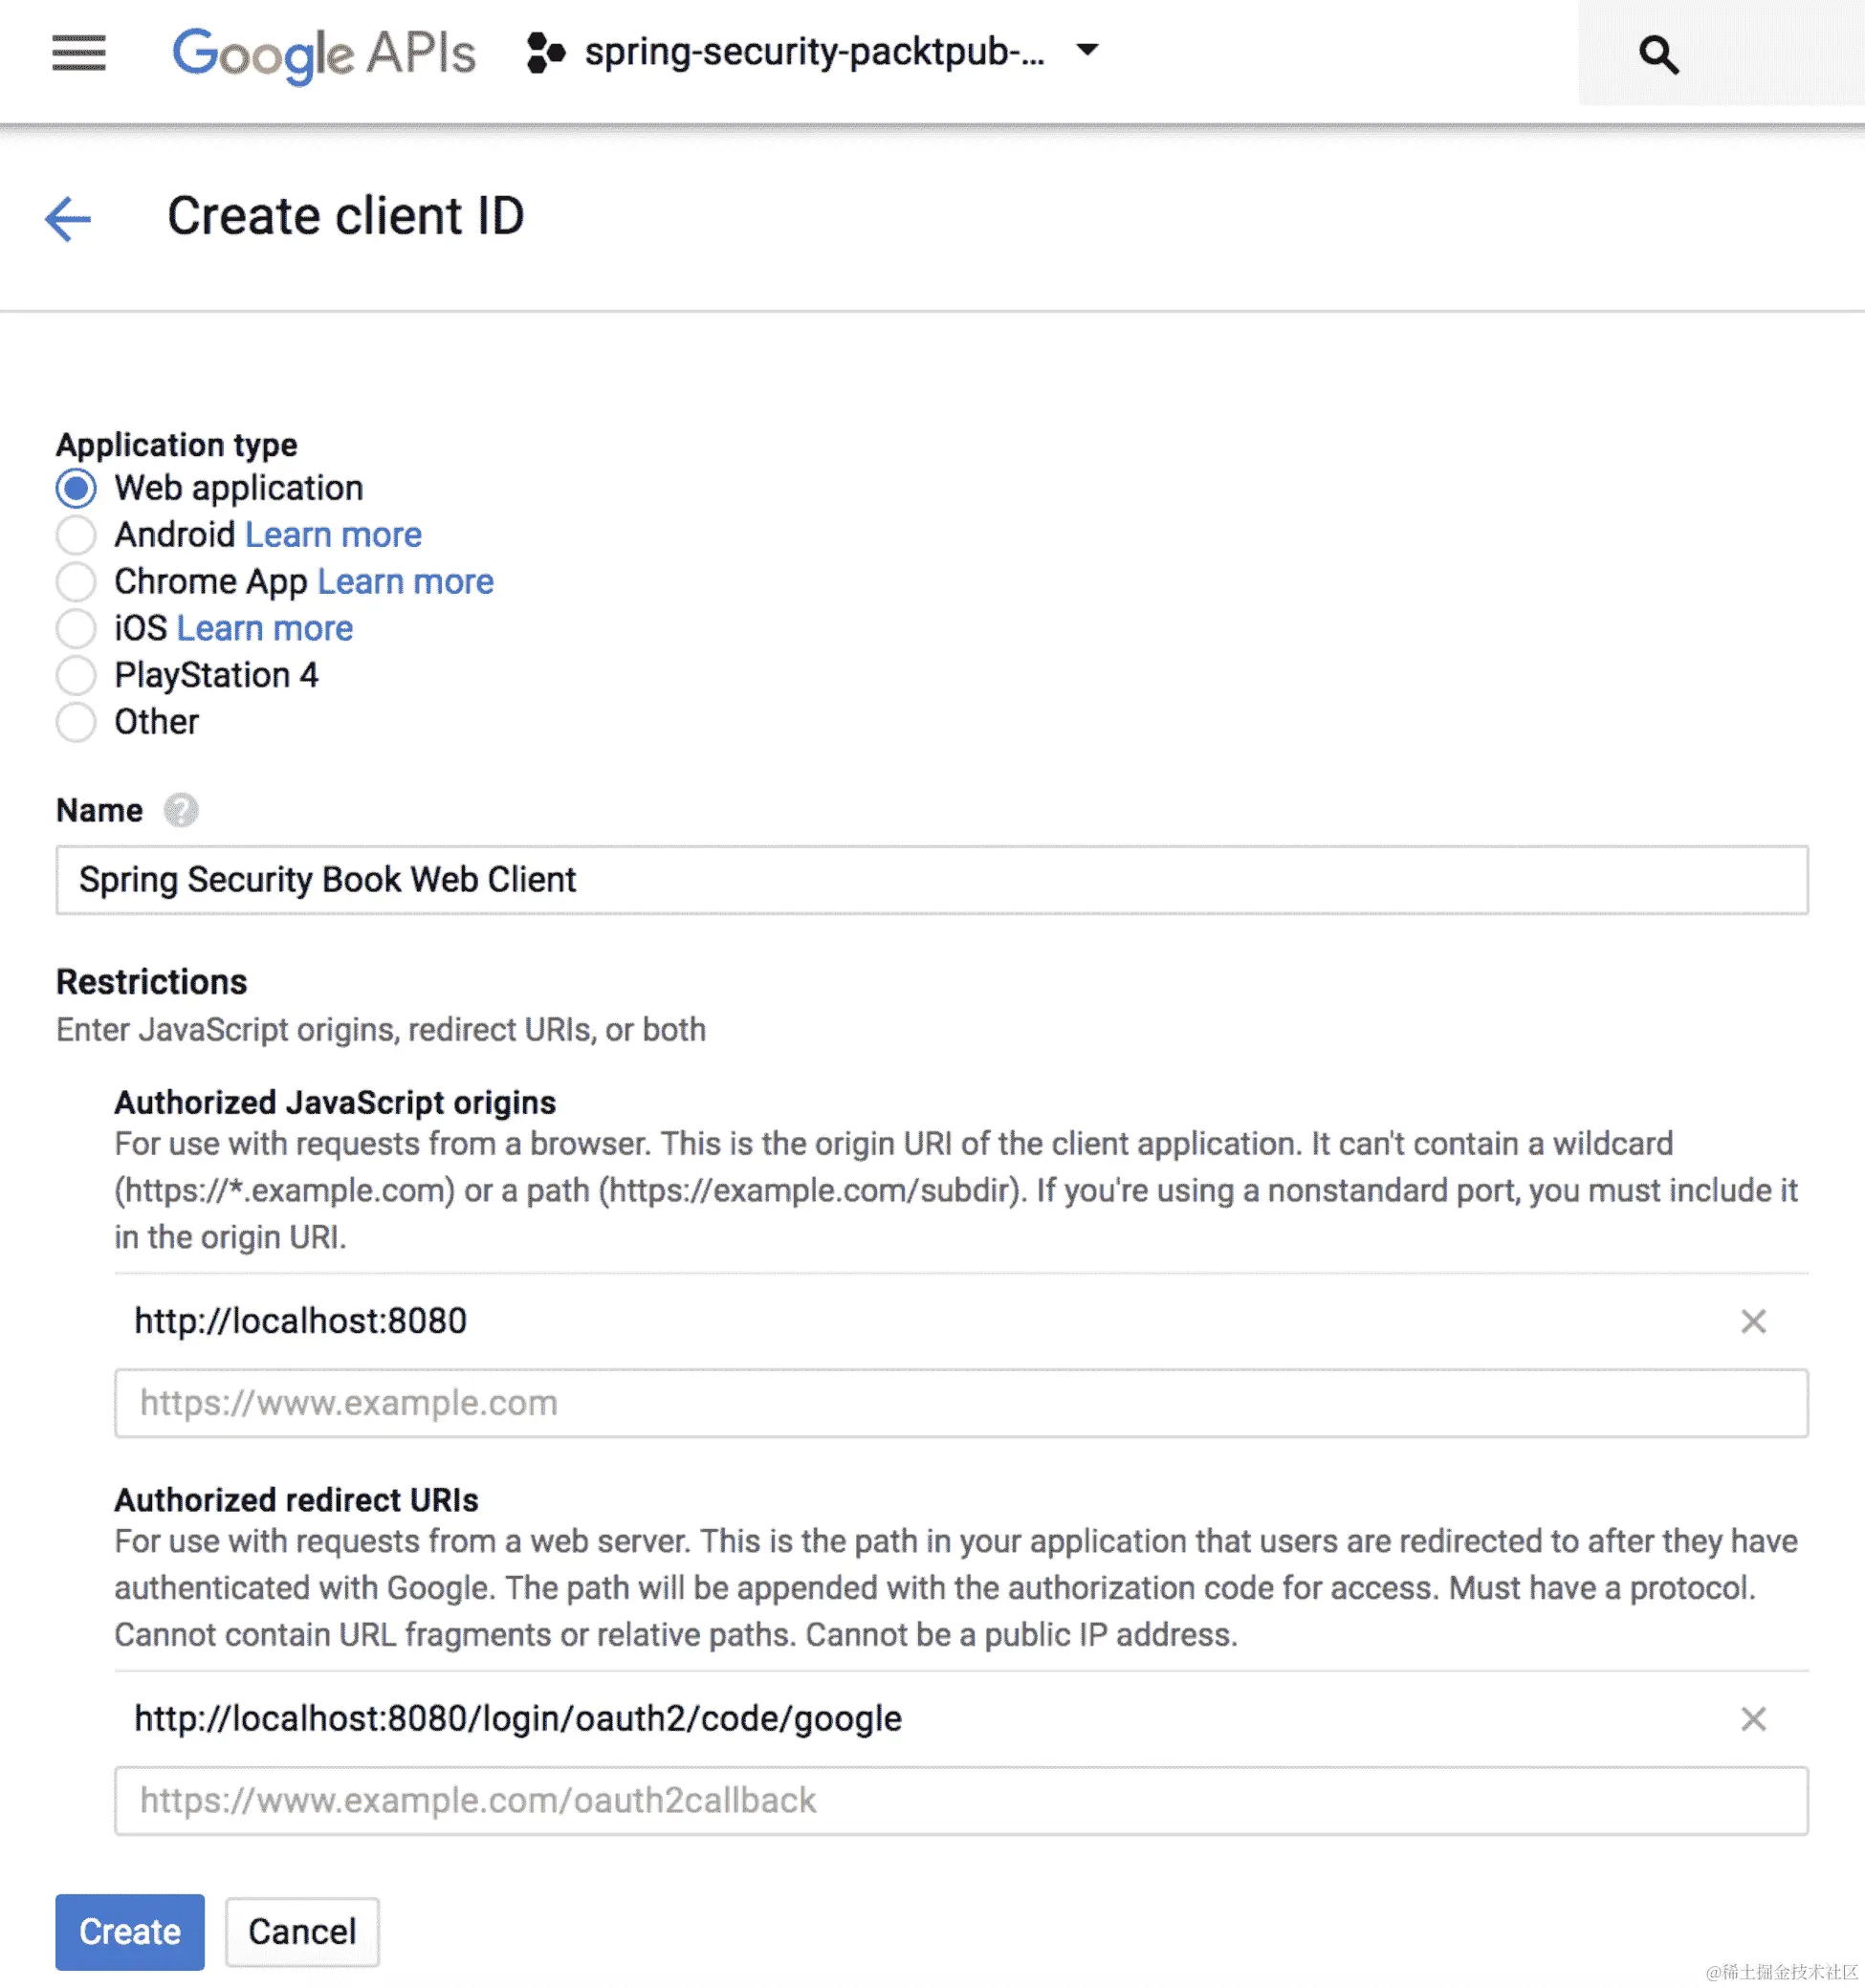Open the hamburger navigation menu

[78, 53]
